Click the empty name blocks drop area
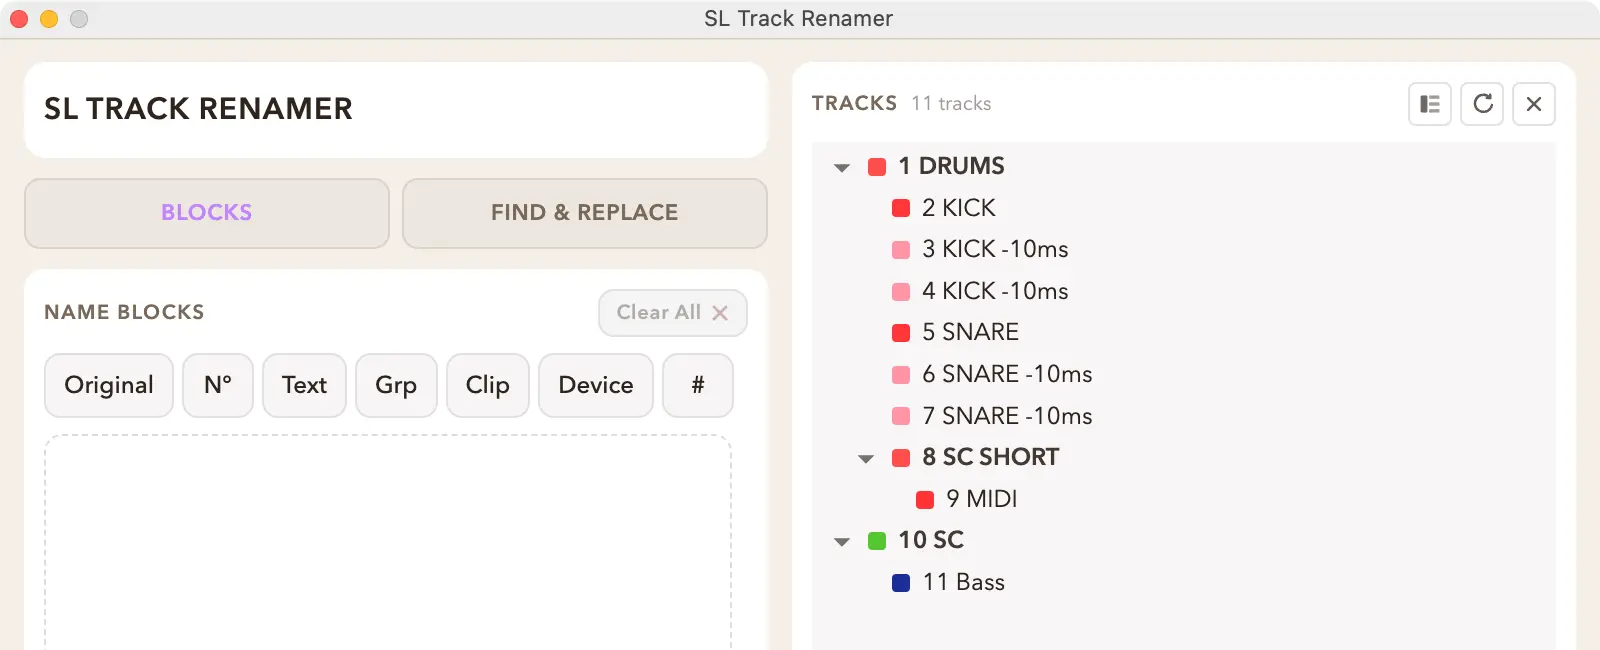This screenshot has width=1600, height=650. pos(388,542)
